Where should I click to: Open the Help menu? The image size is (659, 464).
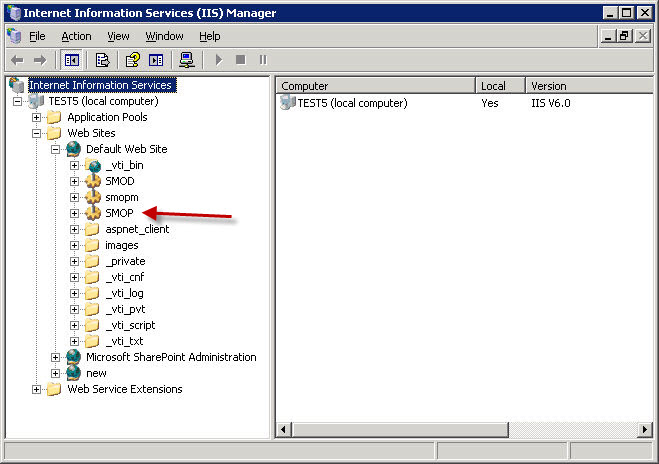(x=210, y=36)
